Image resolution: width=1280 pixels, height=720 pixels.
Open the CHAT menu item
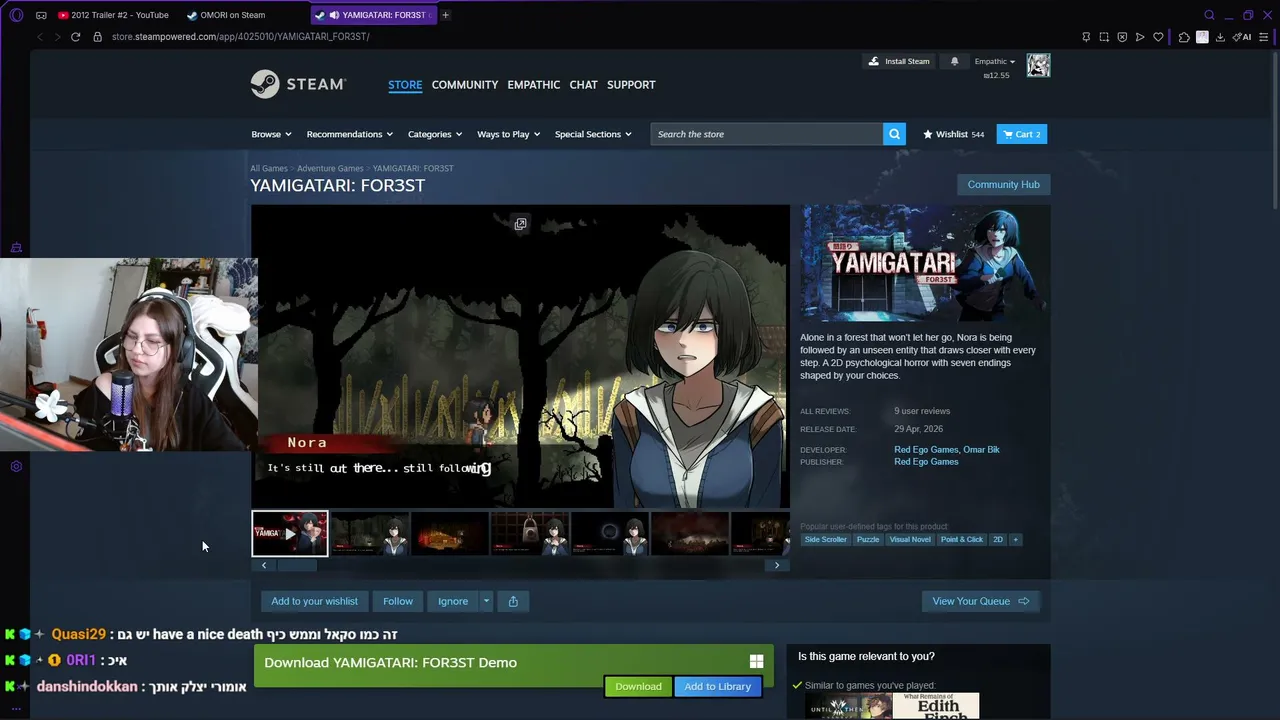pyautogui.click(x=584, y=85)
